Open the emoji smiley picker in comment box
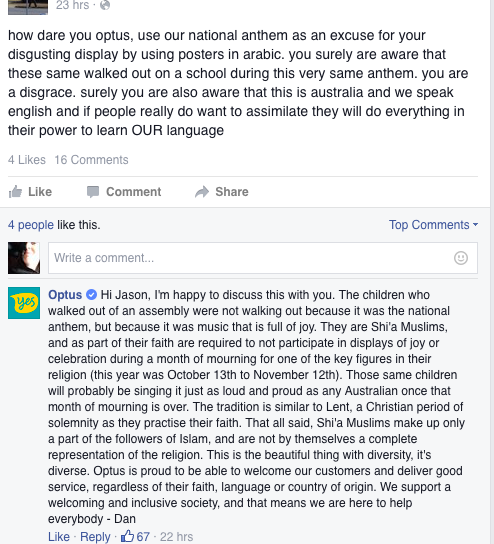494x544 pixels. [x=461, y=258]
